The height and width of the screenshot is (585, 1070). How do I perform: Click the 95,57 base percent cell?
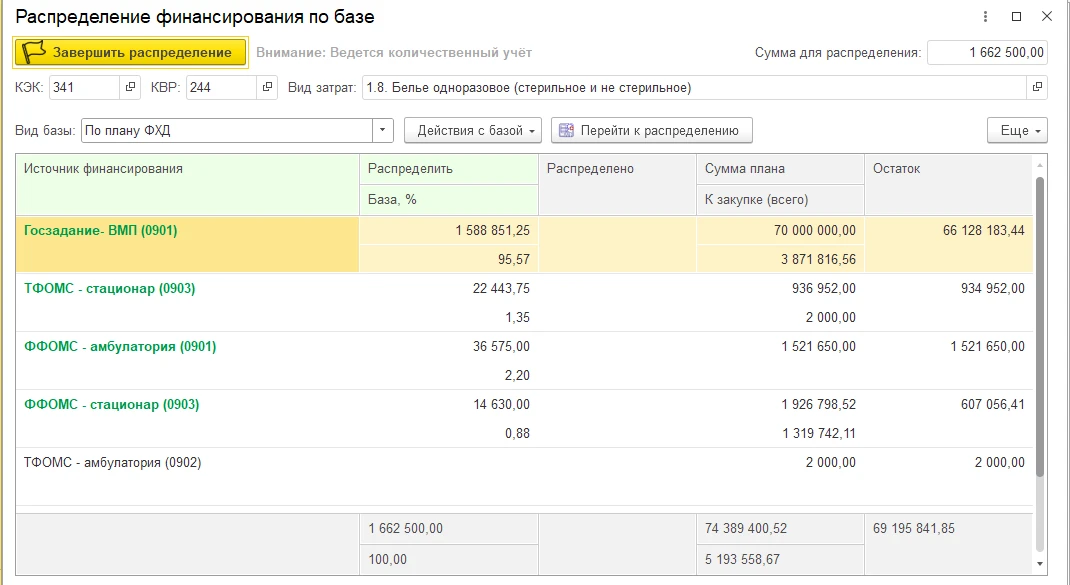click(x=449, y=259)
